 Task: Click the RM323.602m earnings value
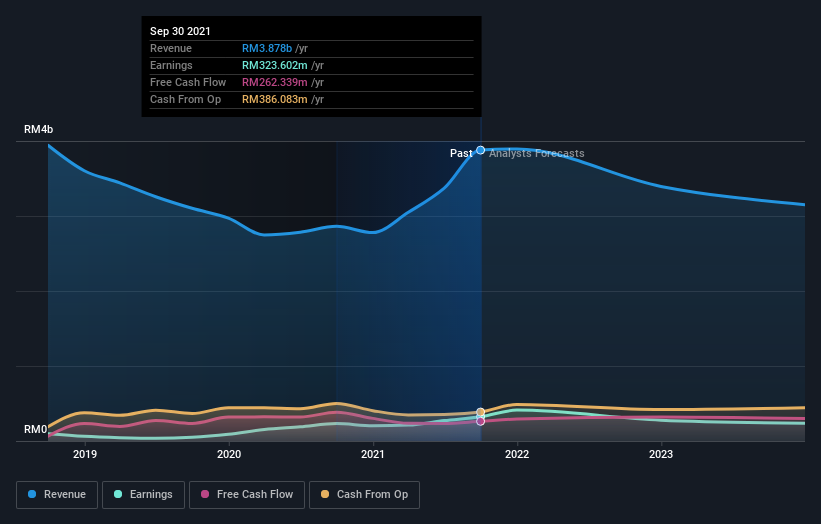tap(274, 65)
